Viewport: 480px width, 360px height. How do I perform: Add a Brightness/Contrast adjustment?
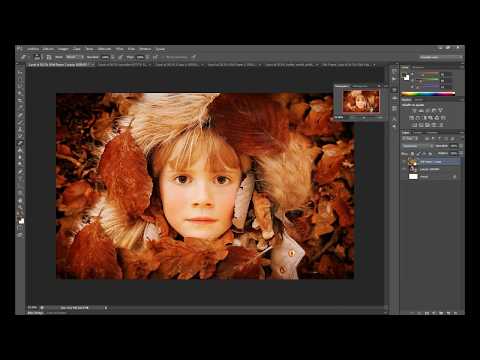click(414, 110)
